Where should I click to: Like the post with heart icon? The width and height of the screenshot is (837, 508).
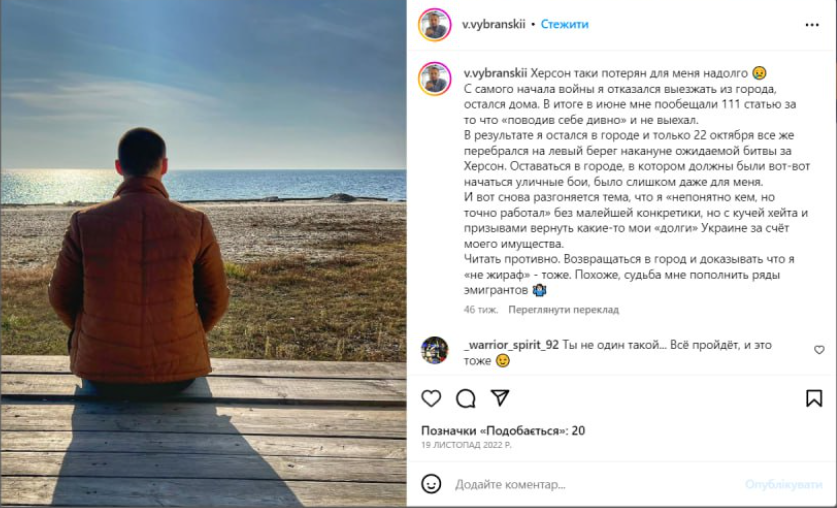tap(431, 398)
